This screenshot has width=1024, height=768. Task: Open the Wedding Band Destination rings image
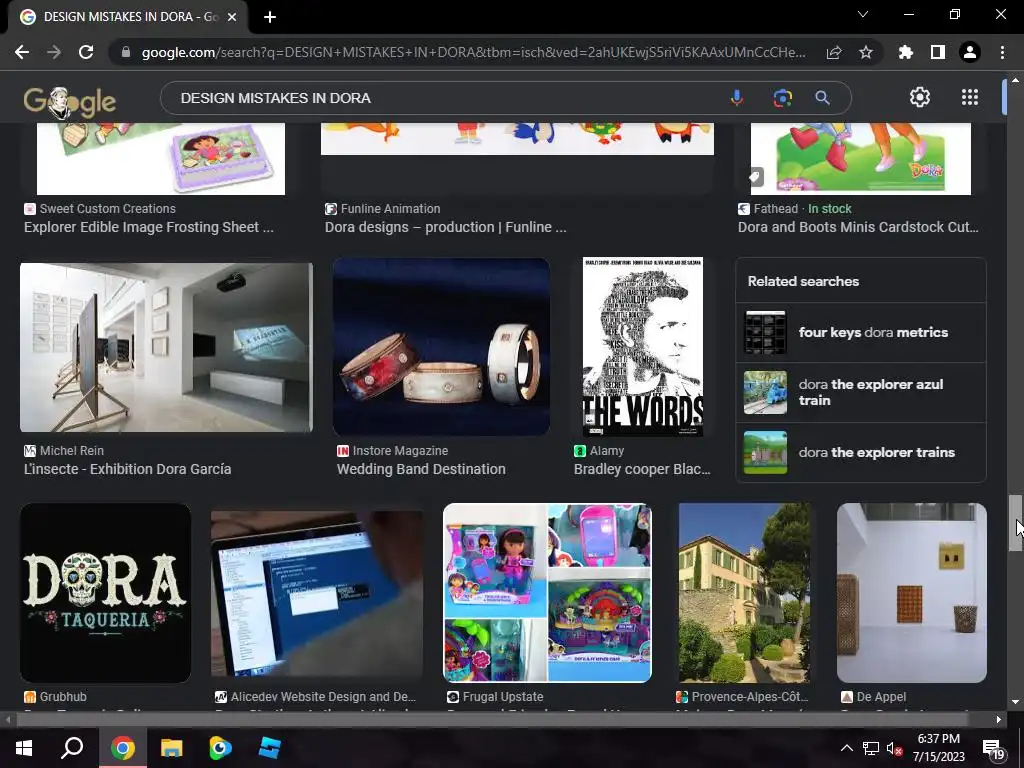pyautogui.click(x=441, y=347)
